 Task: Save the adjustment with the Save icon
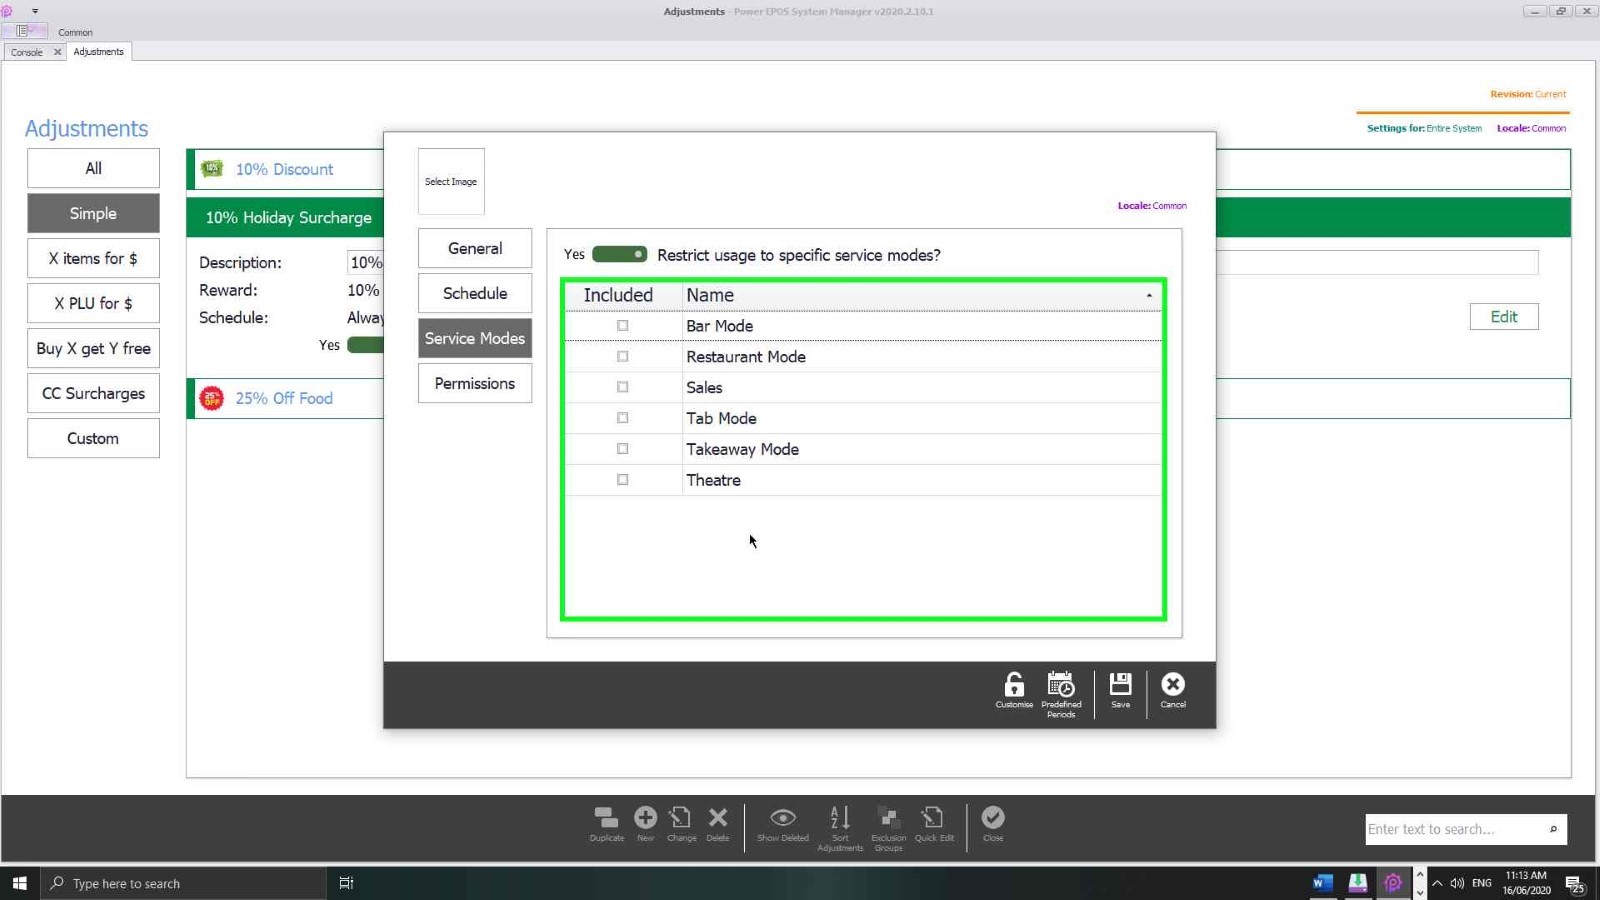coord(1120,685)
